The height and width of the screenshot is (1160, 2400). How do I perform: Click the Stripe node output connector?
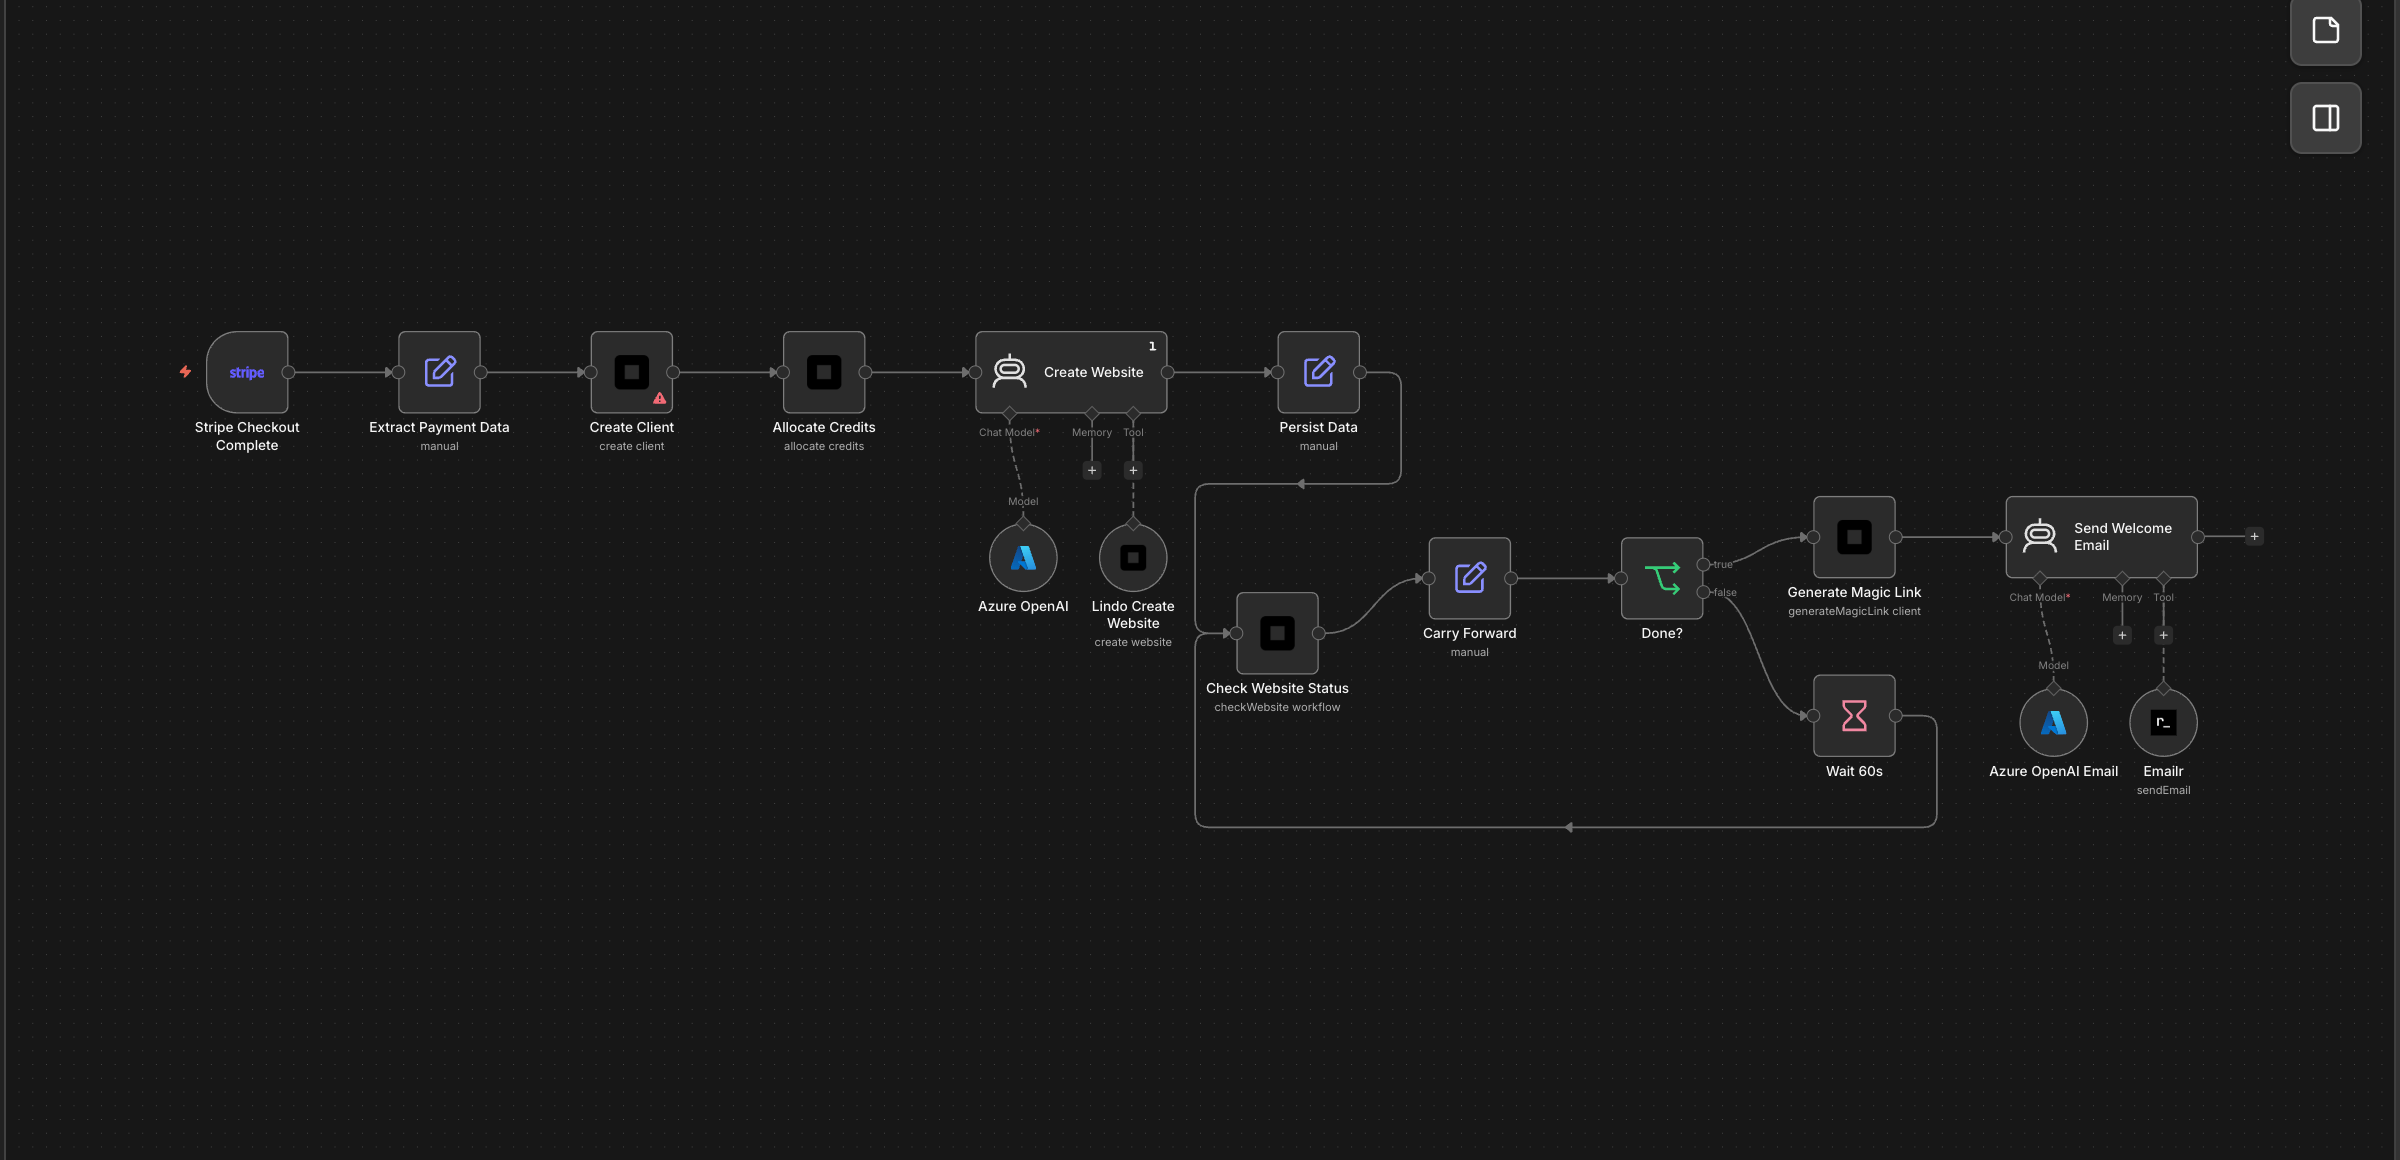[288, 372]
